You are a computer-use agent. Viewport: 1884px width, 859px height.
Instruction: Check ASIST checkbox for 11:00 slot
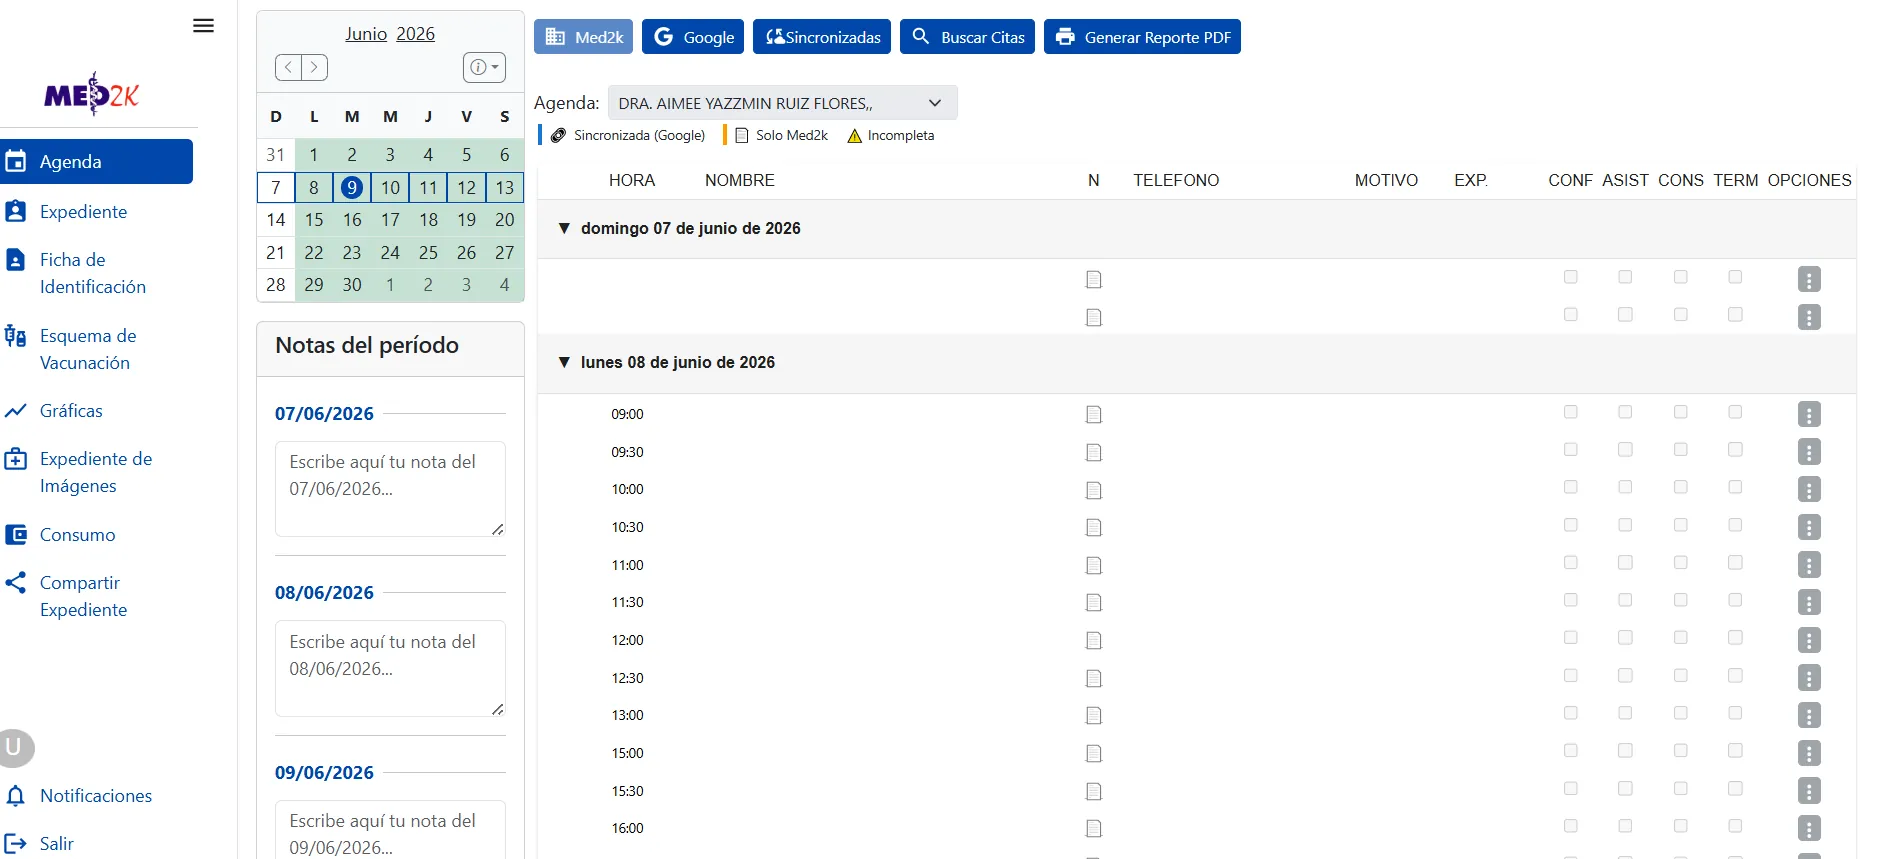pyautogui.click(x=1625, y=563)
